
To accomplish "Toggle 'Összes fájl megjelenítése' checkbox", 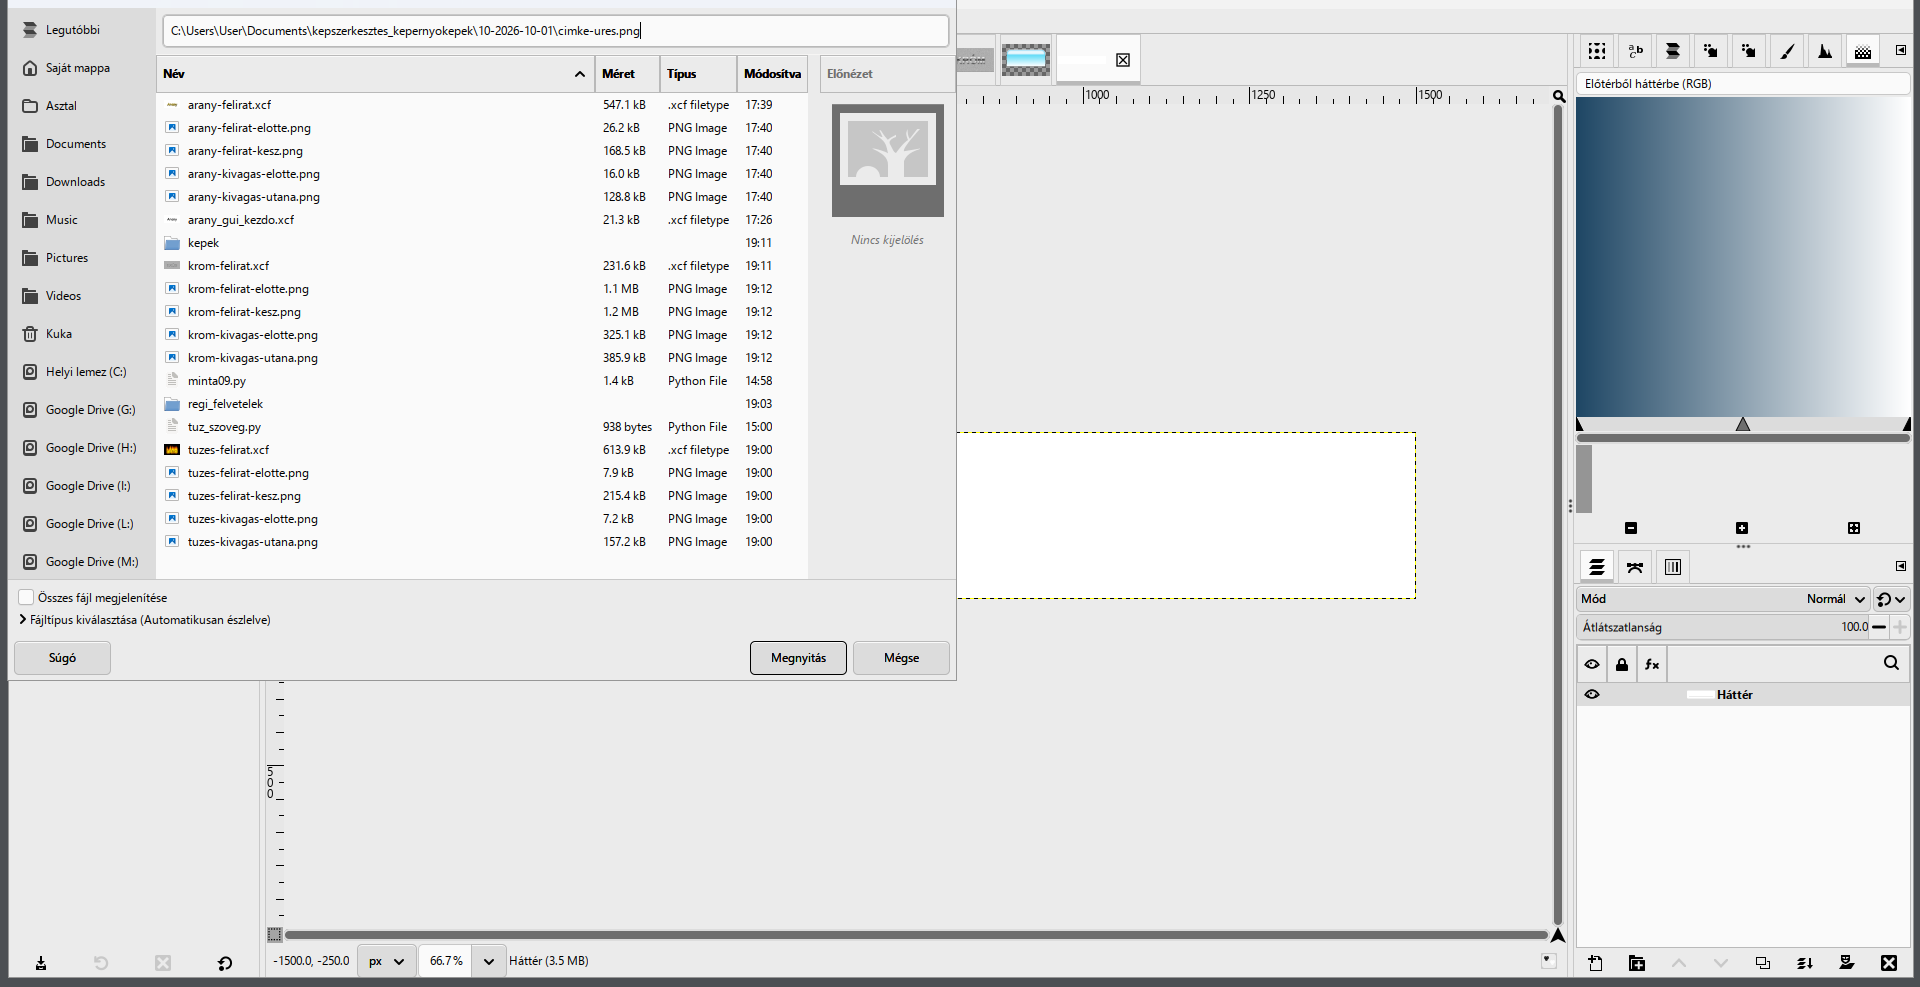I will point(27,597).
